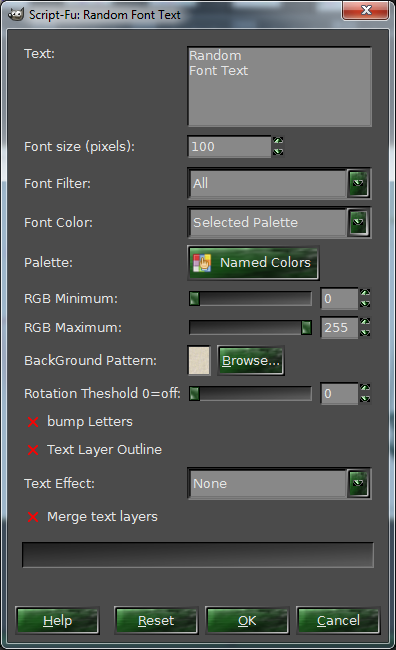Screen dimensions: 396x650
Task: Decrease font size with down arrow
Action: click(278, 152)
